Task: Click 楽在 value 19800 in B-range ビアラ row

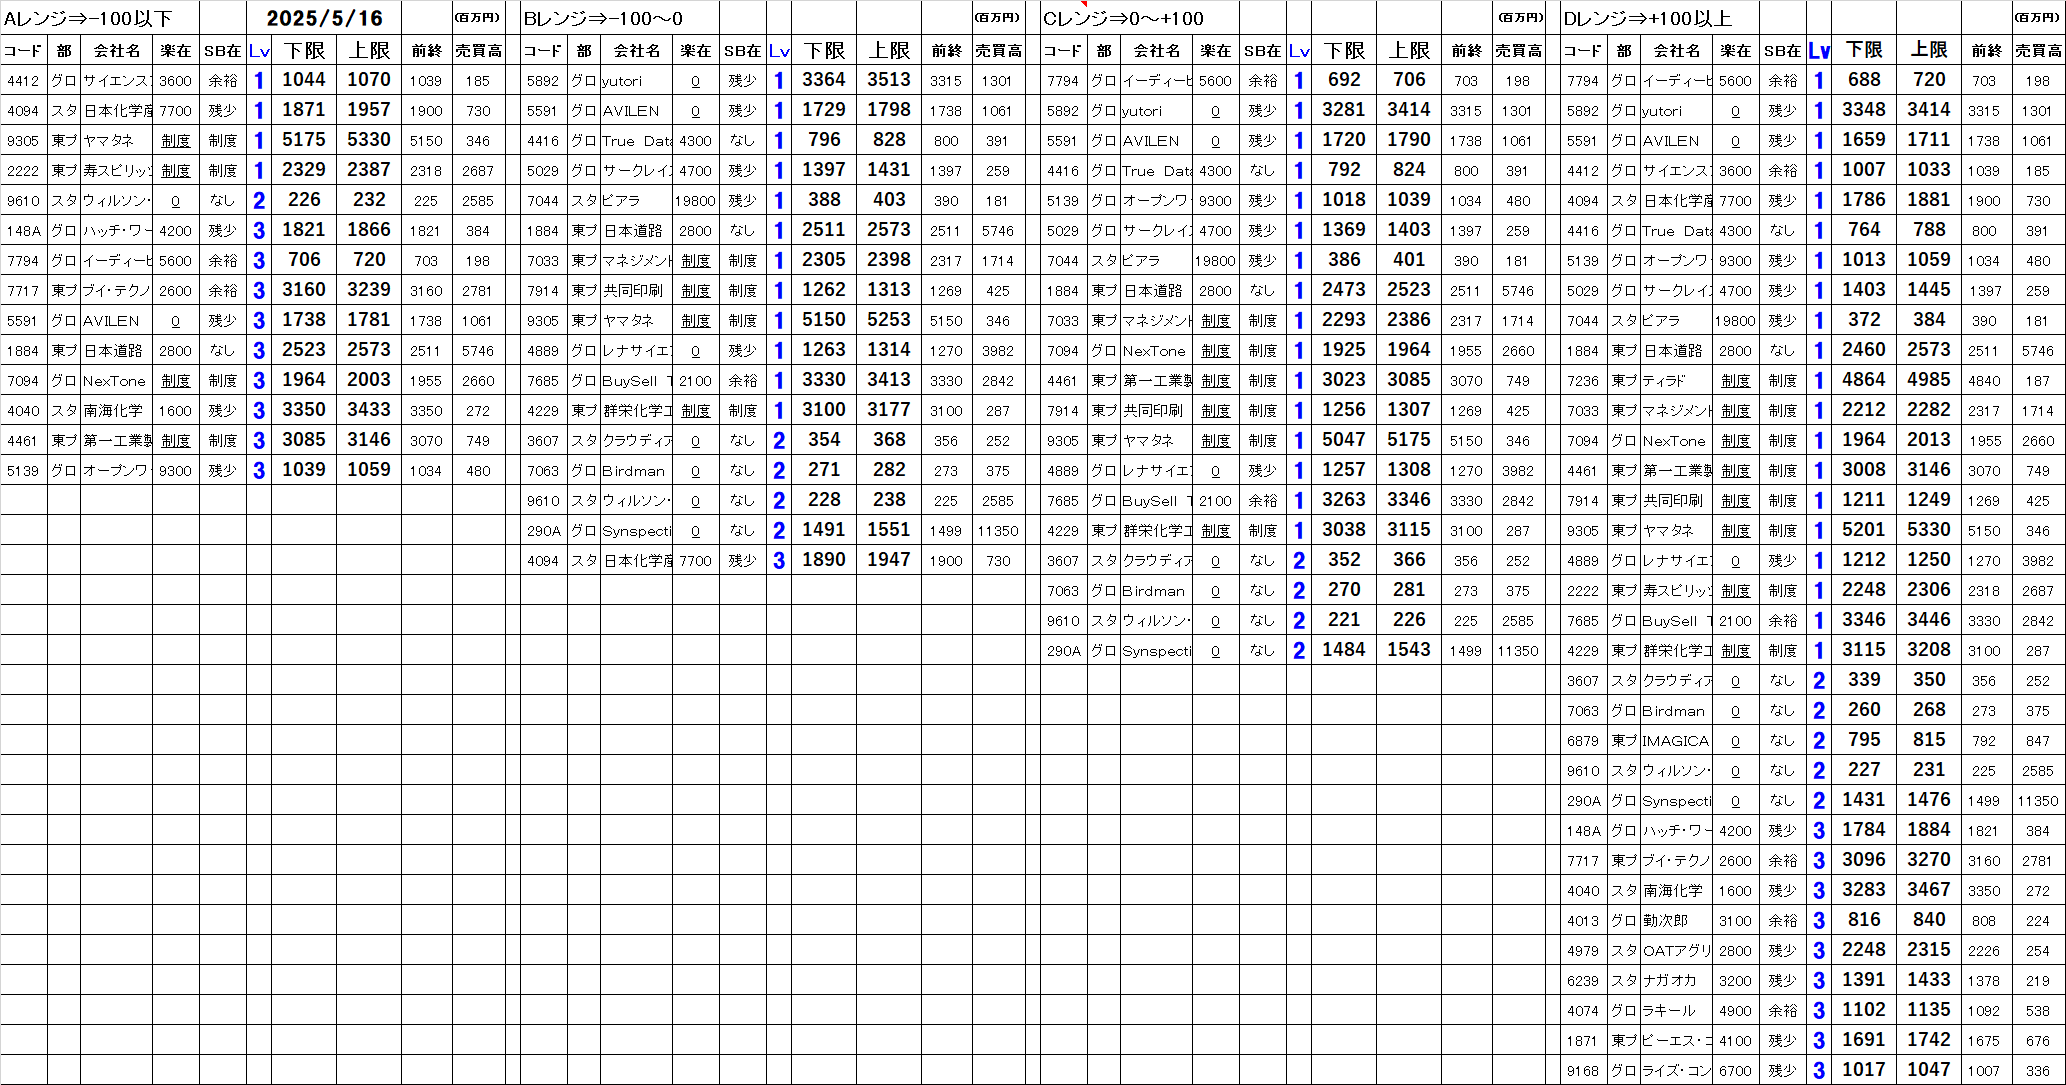Action: coord(695,201)
